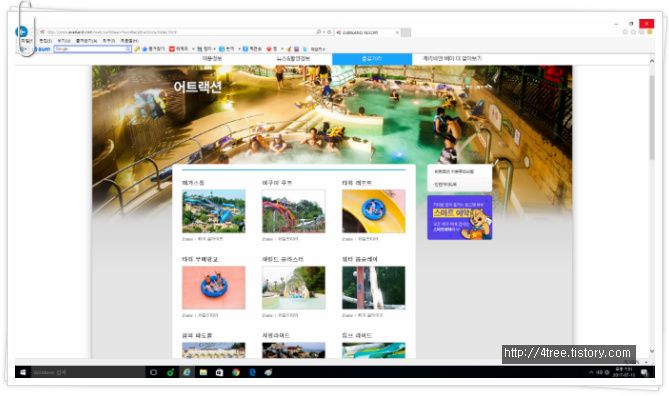
Task: Click the white bird taskbar icon
Action: click(x=268, y=373)
